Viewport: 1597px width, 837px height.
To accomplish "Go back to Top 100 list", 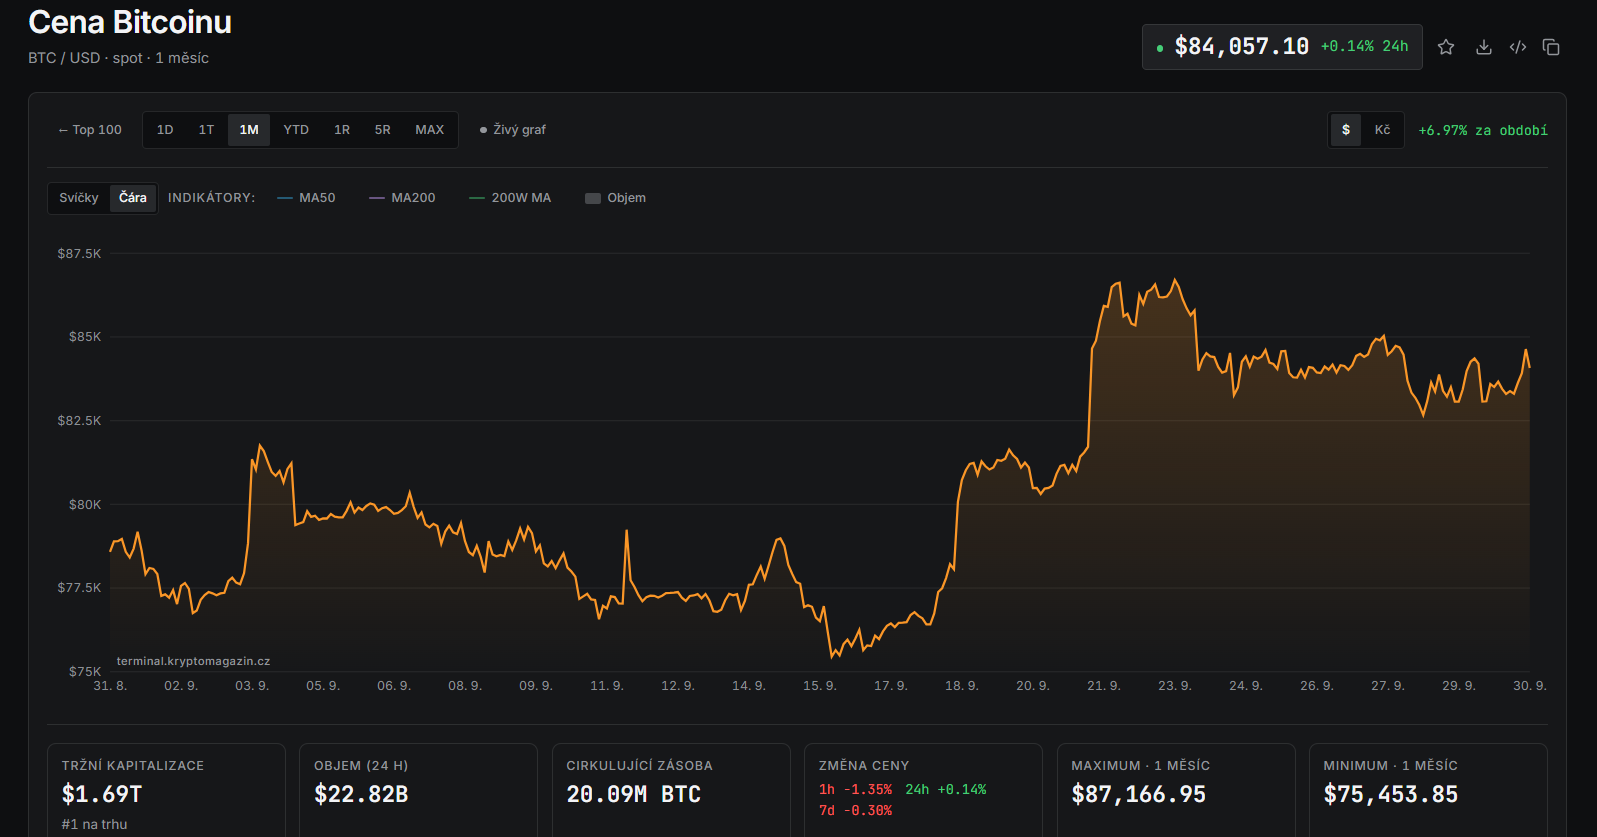I will pos(90,130).
